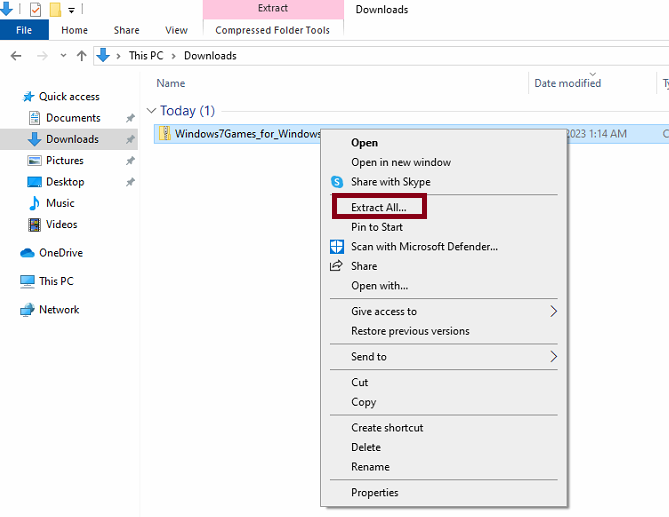This screenshot has width=669, height=517.
Task: Switch to the Share ribbon tab
Action: (127, 30)
